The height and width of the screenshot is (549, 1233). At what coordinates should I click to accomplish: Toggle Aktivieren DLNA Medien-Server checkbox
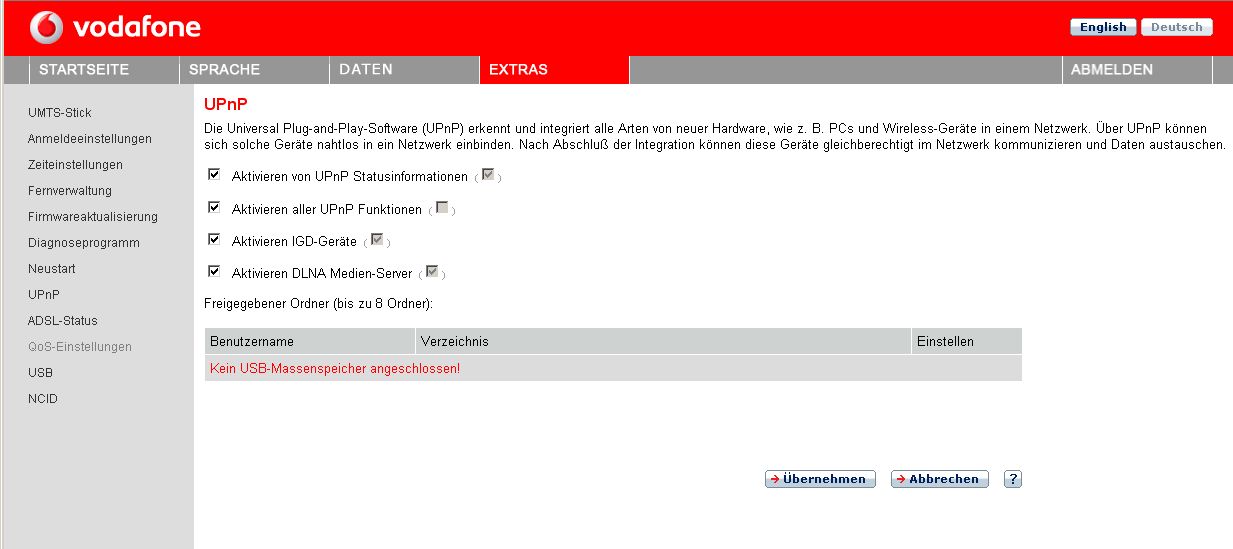(213, 270)
